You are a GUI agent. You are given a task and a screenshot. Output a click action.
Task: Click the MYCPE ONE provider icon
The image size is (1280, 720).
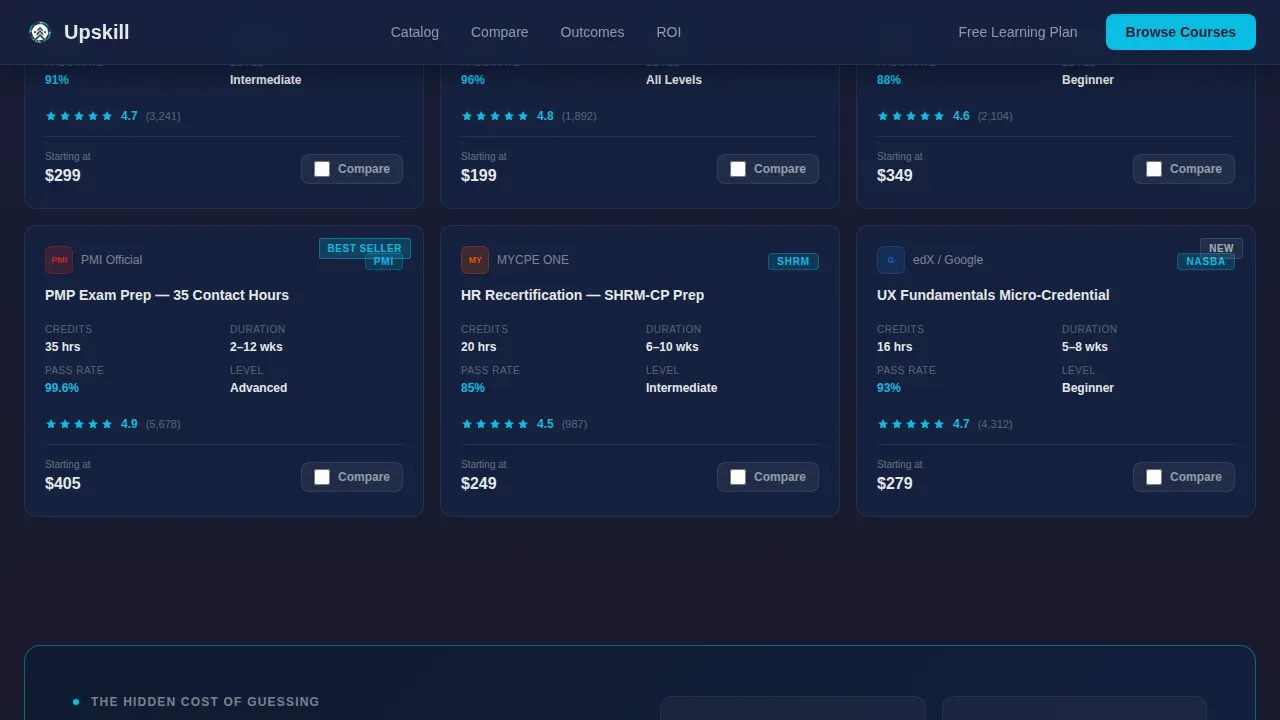pyautogui.click(x=475, y=260)
